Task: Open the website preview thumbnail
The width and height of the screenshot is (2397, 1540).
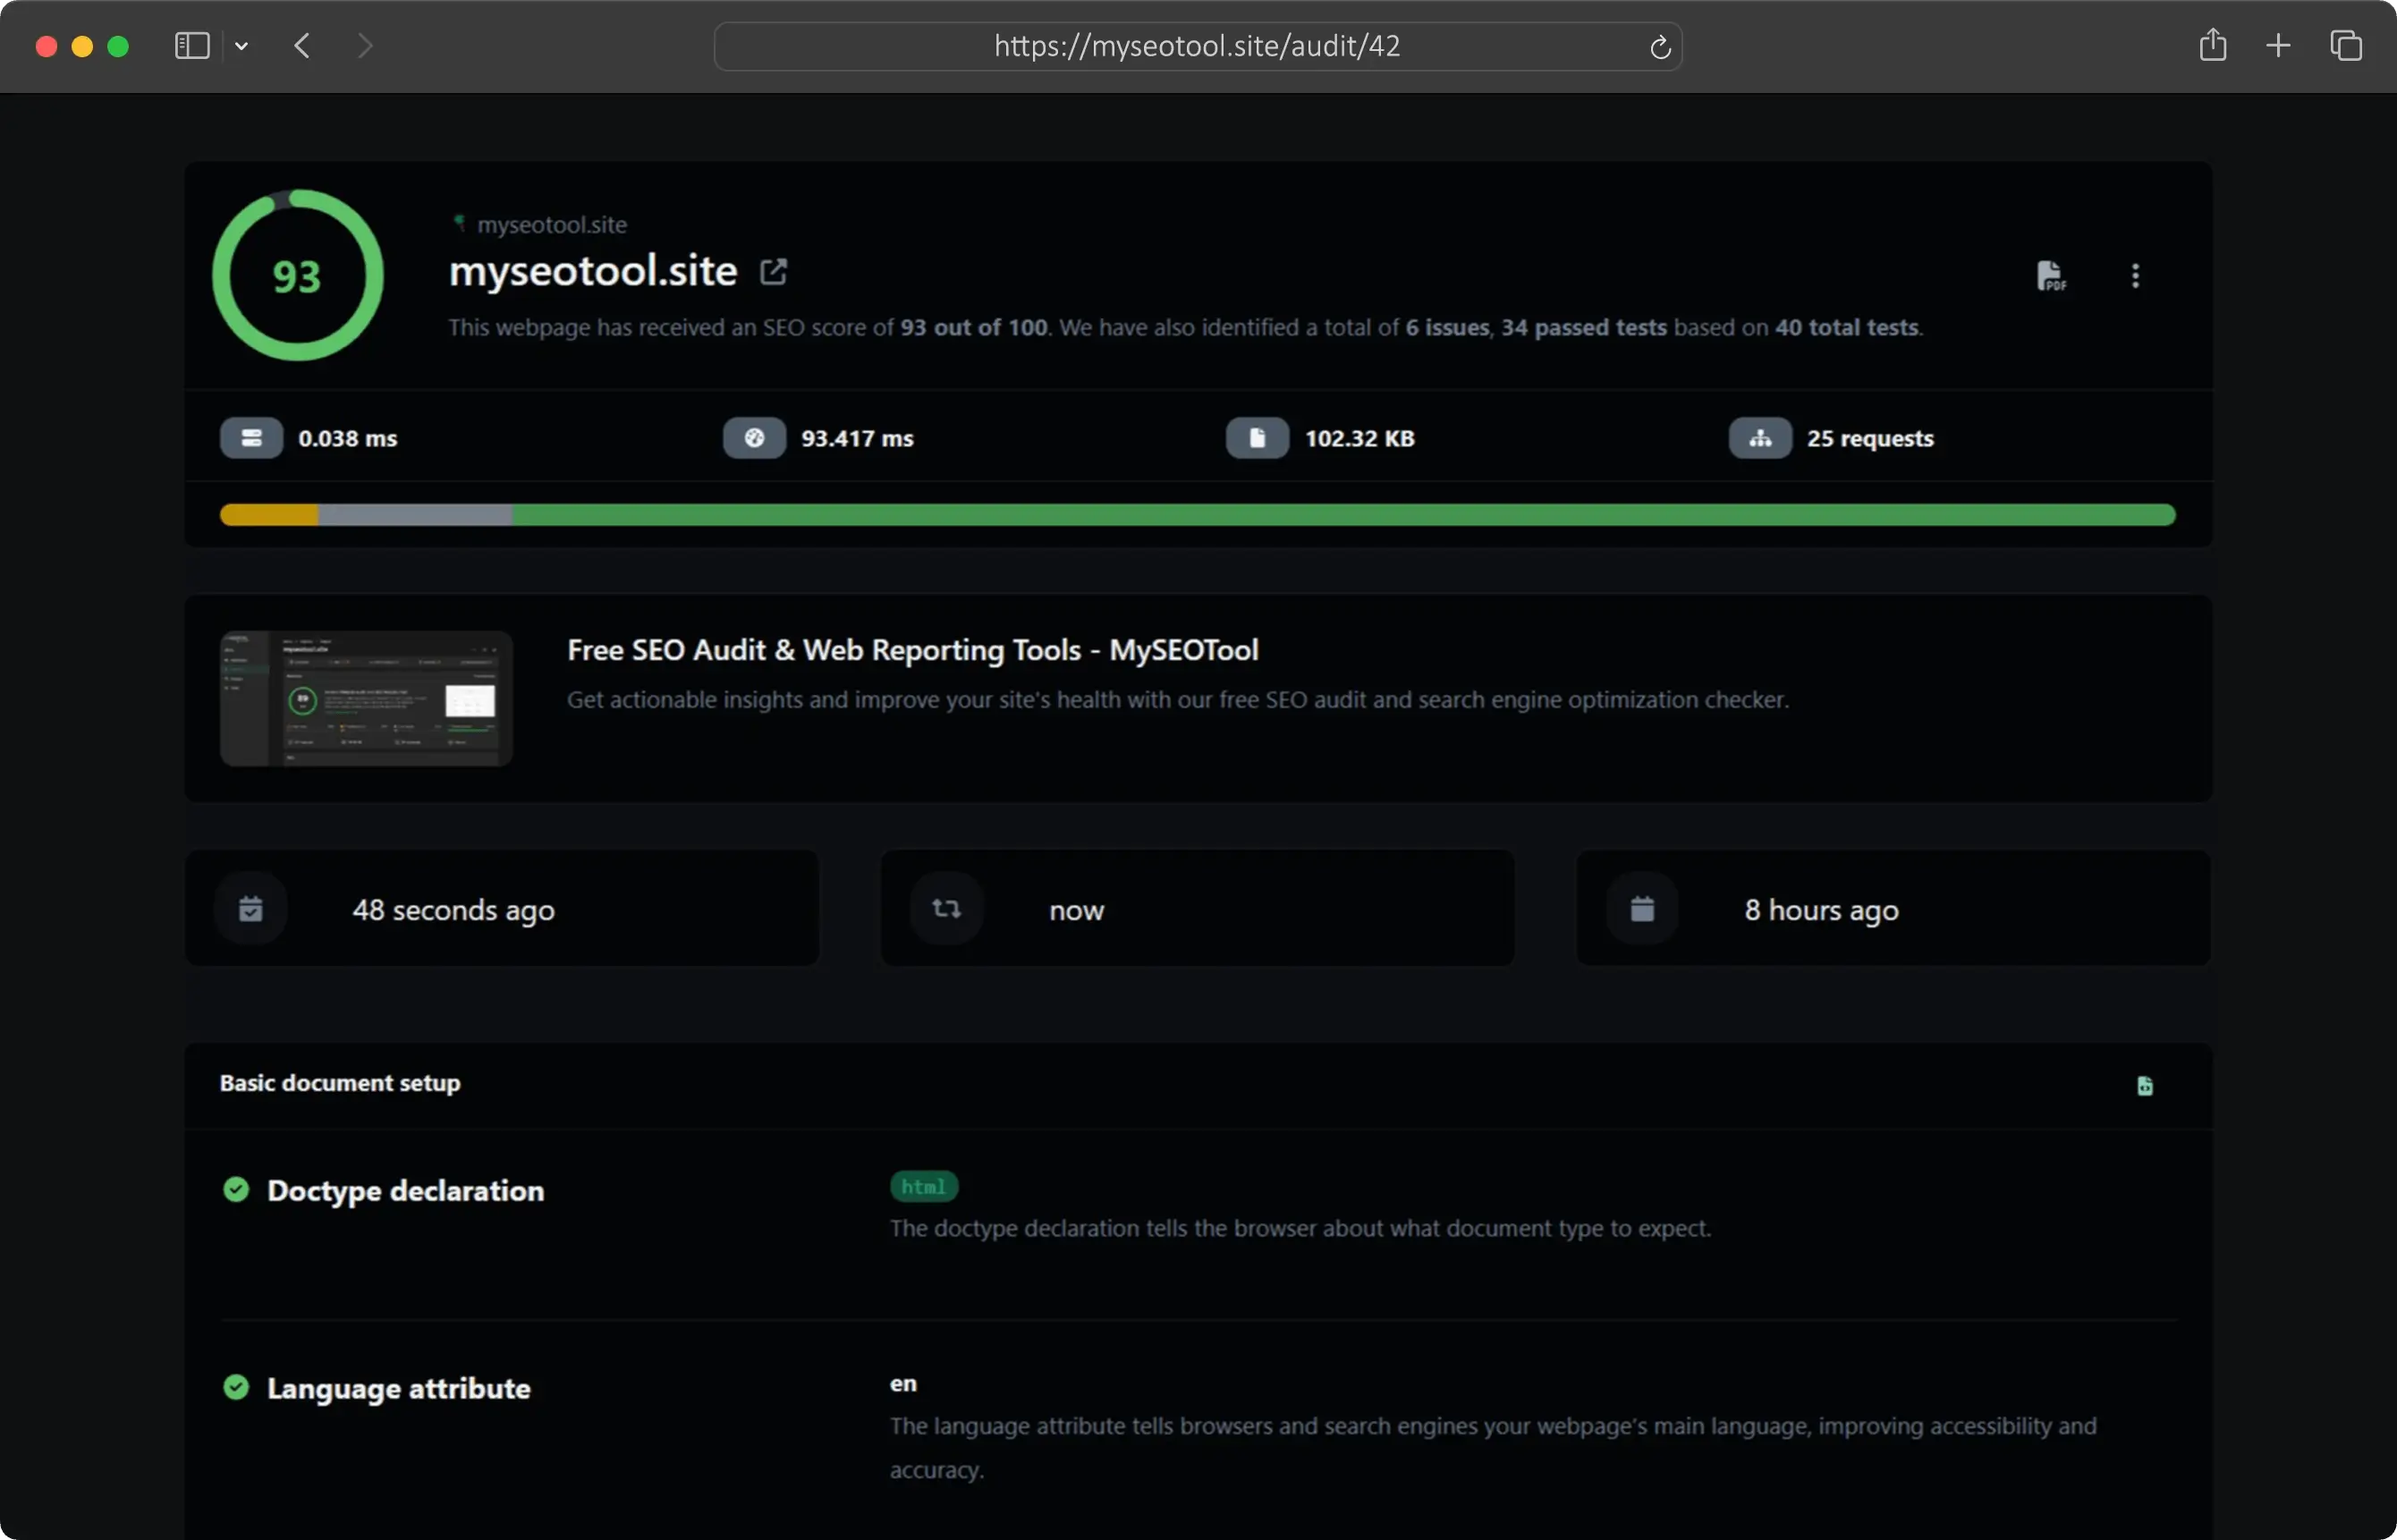Action: [x=366, y=698]
